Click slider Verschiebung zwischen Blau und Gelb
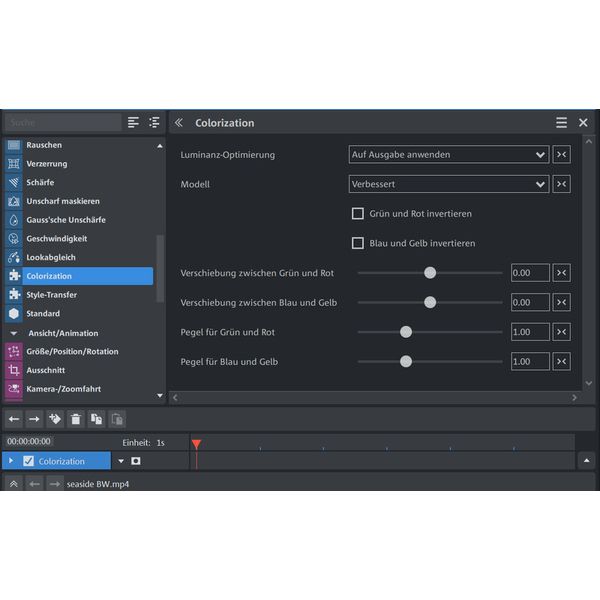This screenshot has height=600, width=600. pos(430,302)
